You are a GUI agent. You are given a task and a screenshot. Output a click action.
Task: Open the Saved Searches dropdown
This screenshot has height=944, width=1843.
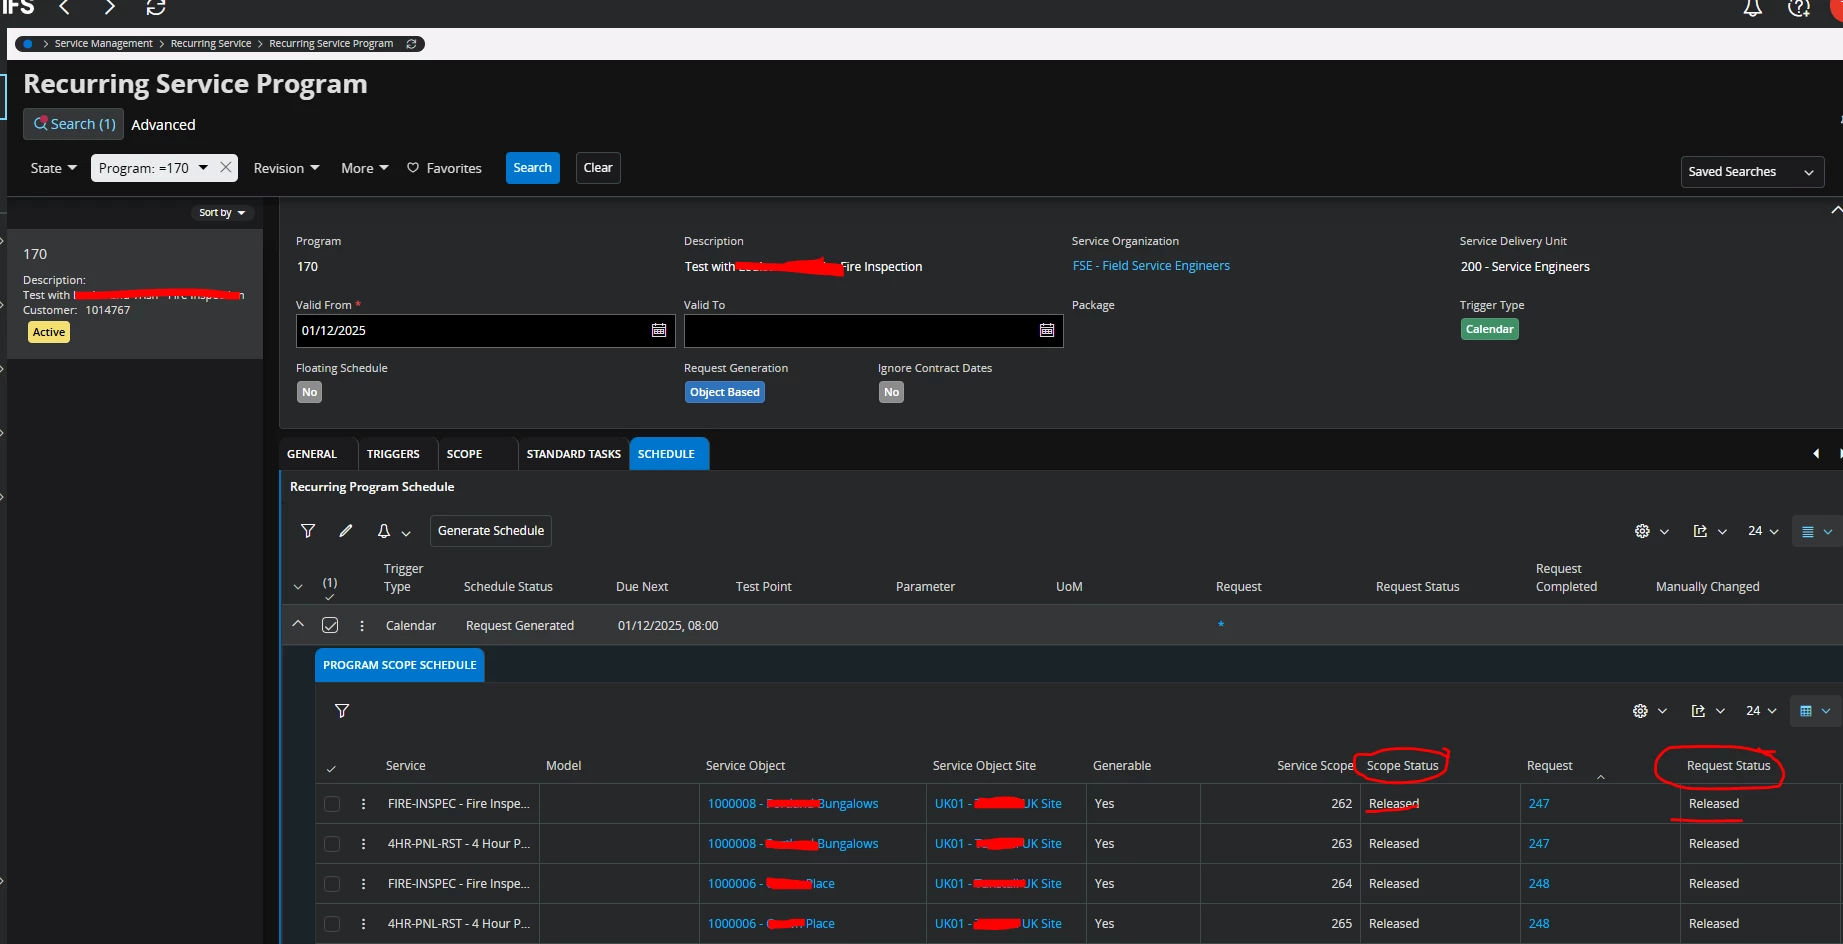coord(1751,172)
